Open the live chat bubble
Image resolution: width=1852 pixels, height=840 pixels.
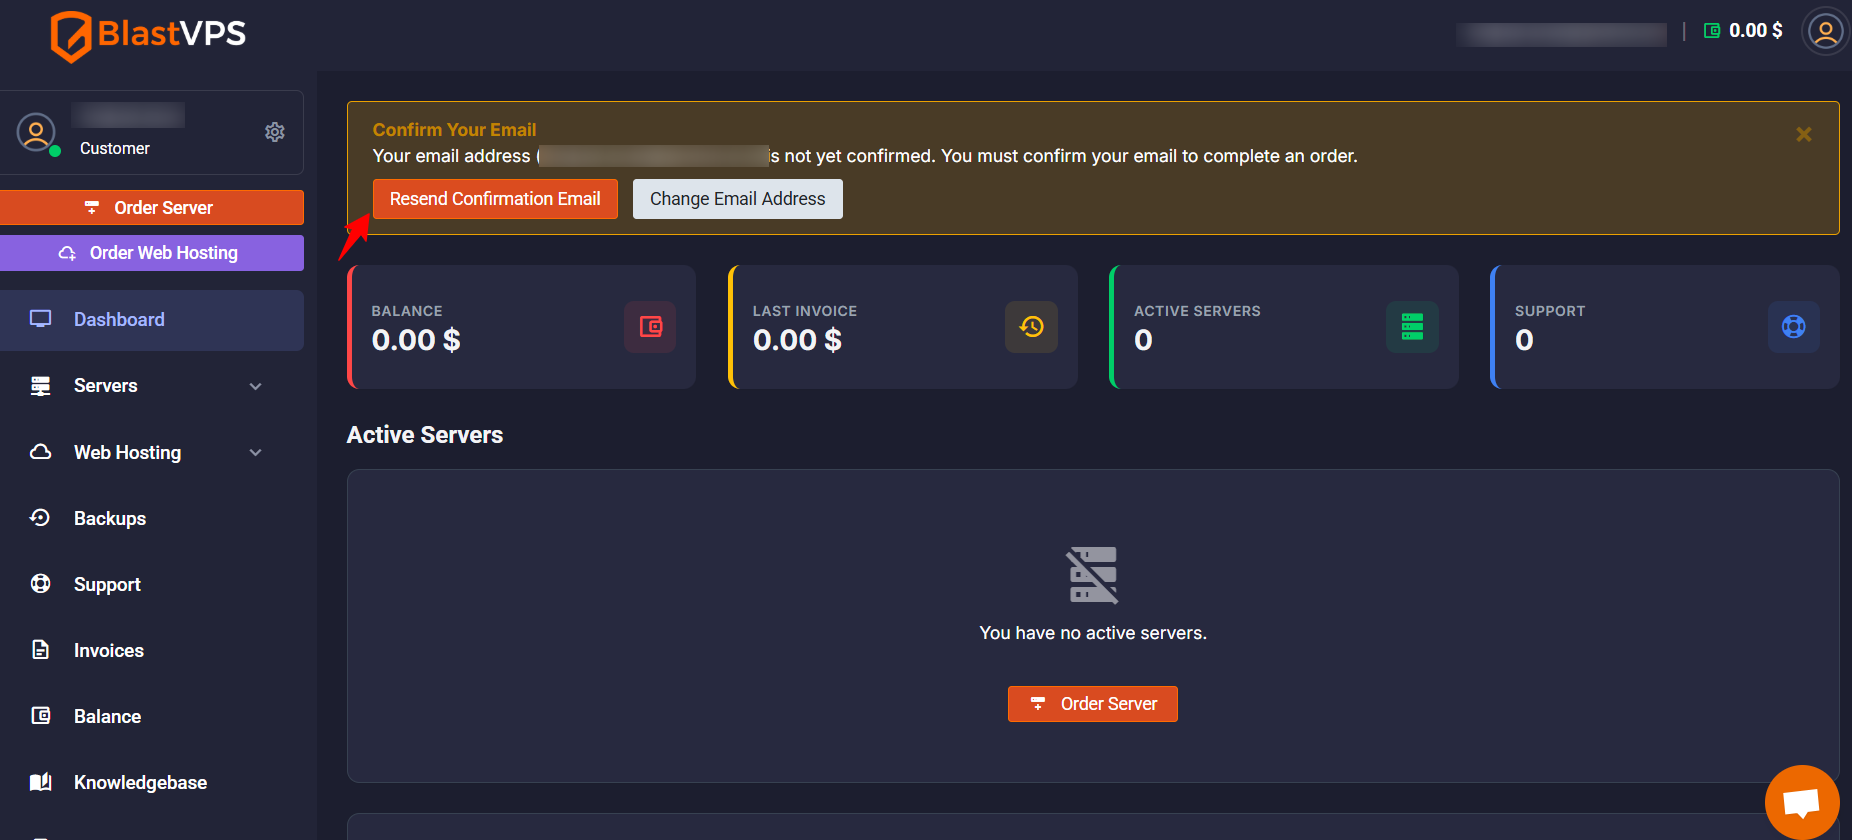pyautogui.click(x=1802, y=802)
